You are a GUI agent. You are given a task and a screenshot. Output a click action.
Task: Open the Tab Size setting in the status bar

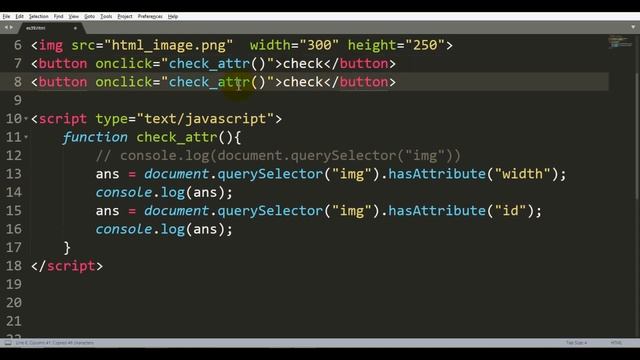coord(576,343)
